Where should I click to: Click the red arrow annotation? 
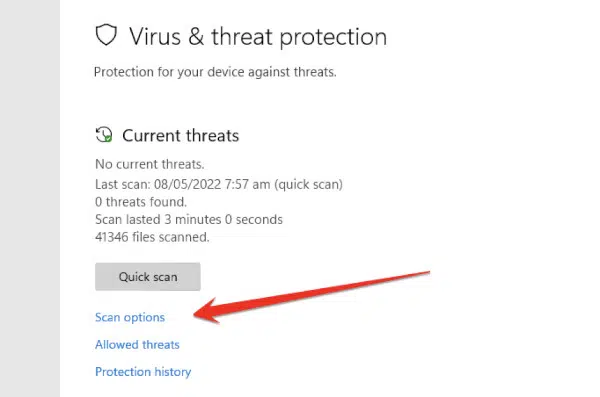tap(312, 297)
